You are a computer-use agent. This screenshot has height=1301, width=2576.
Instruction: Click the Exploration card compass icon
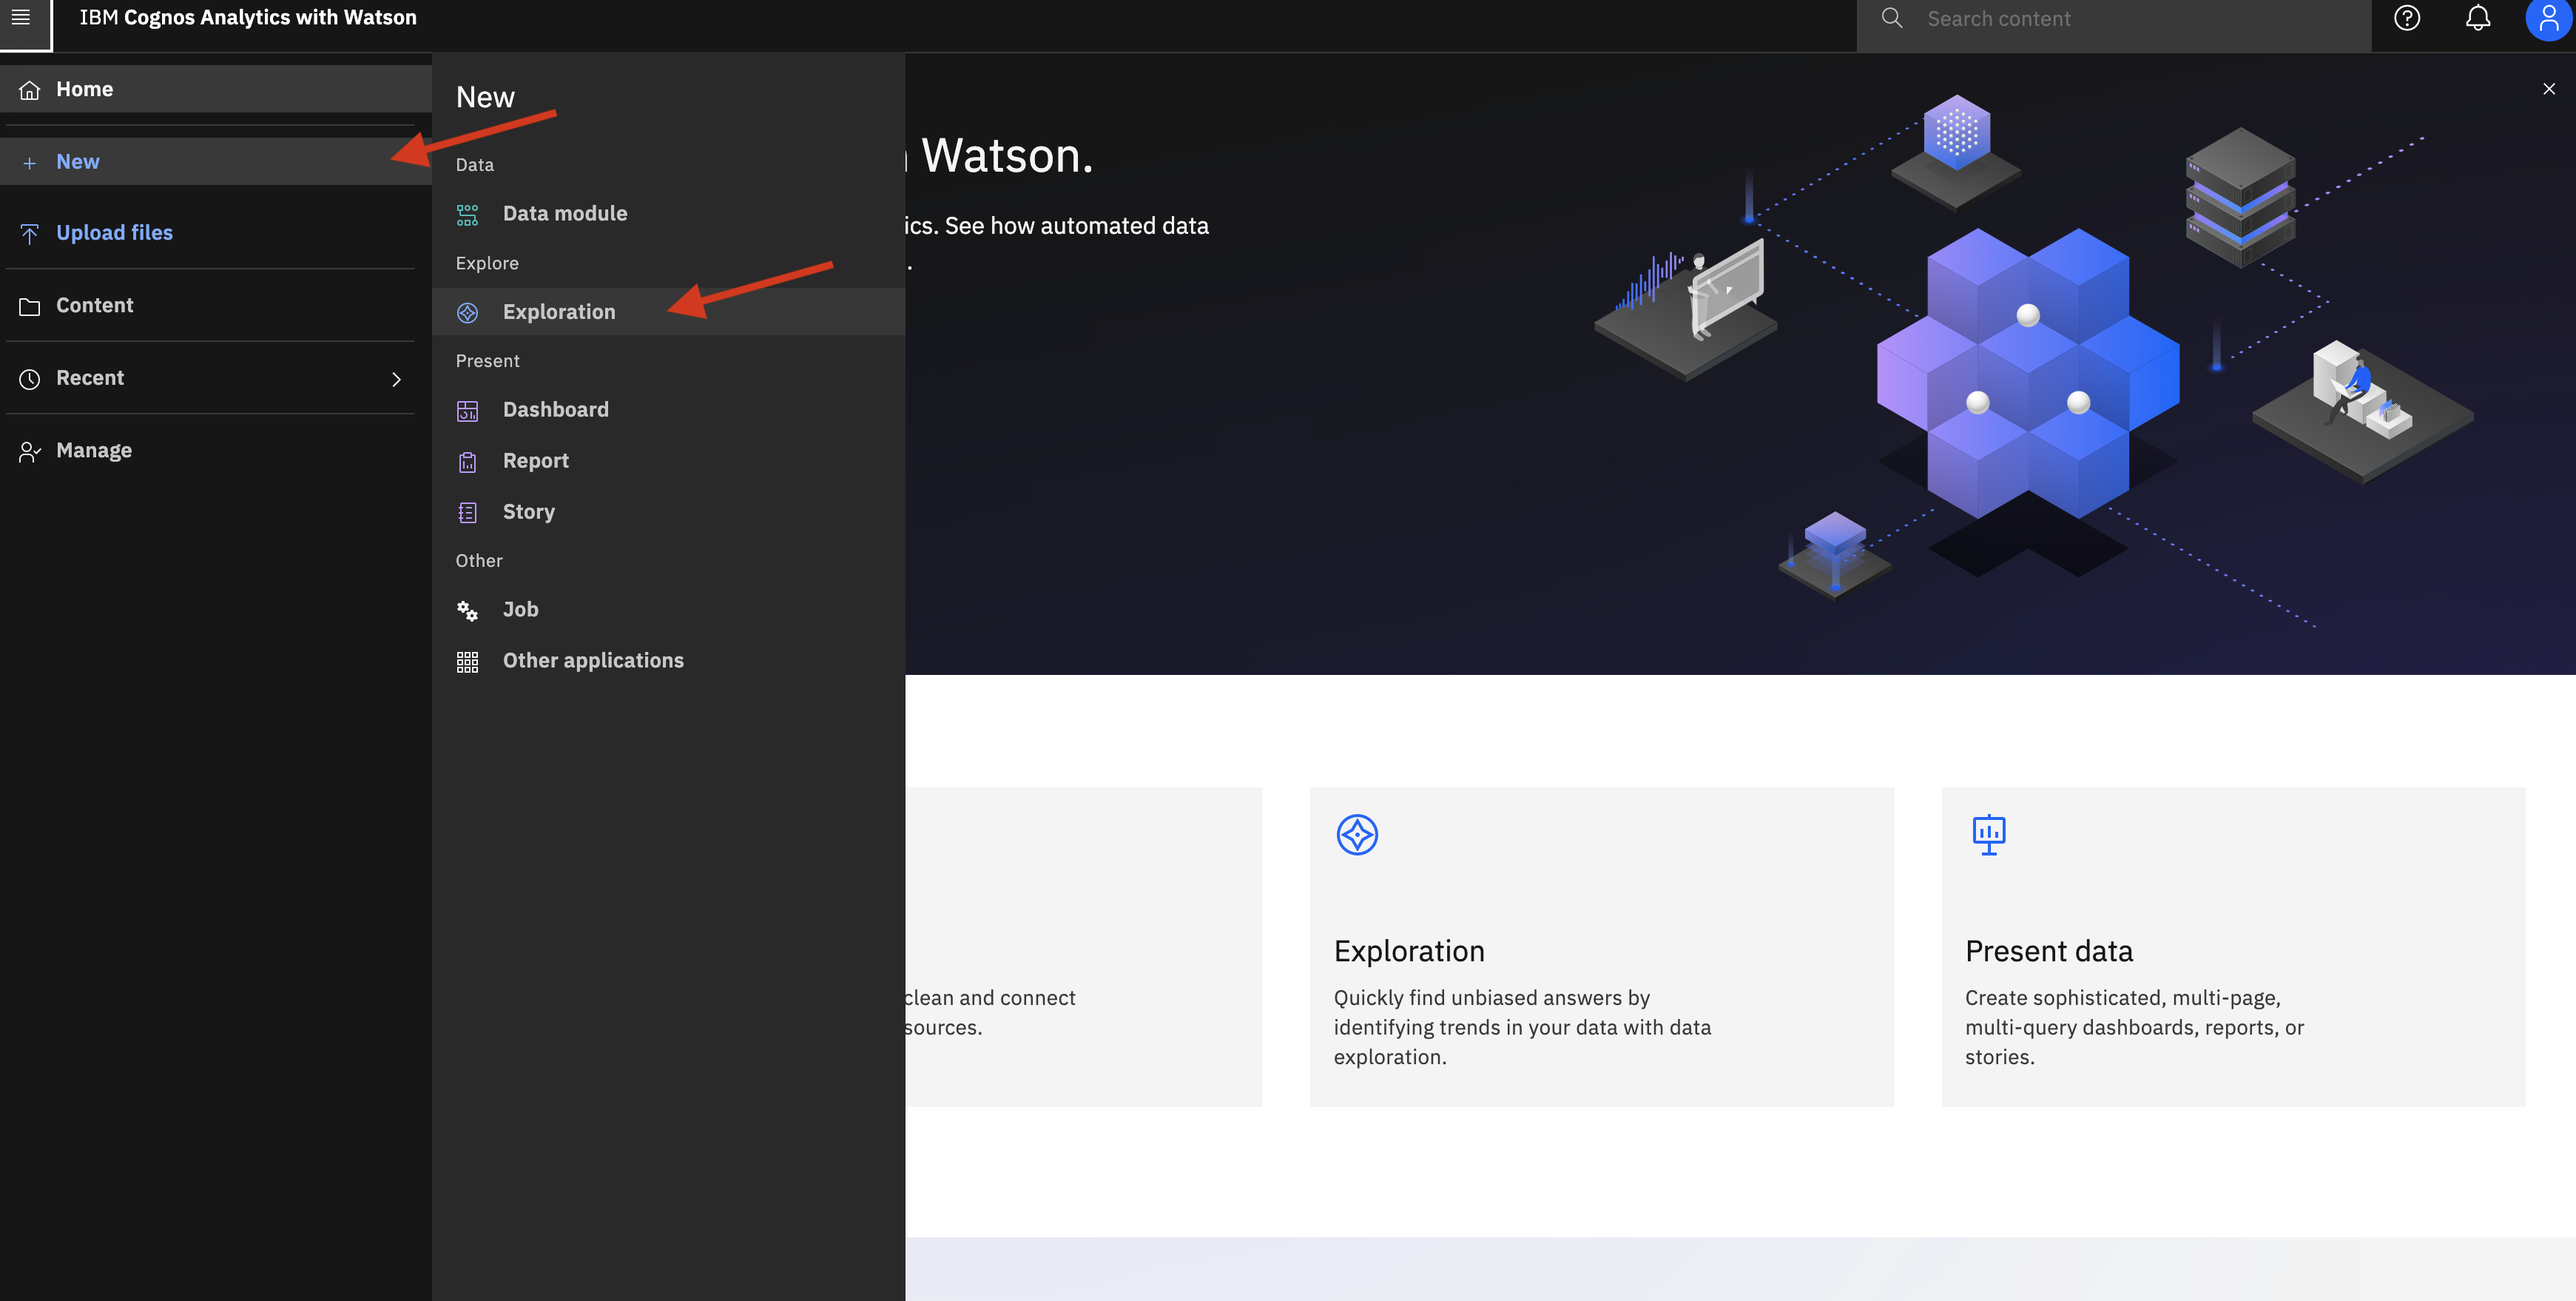point(1357,834)
